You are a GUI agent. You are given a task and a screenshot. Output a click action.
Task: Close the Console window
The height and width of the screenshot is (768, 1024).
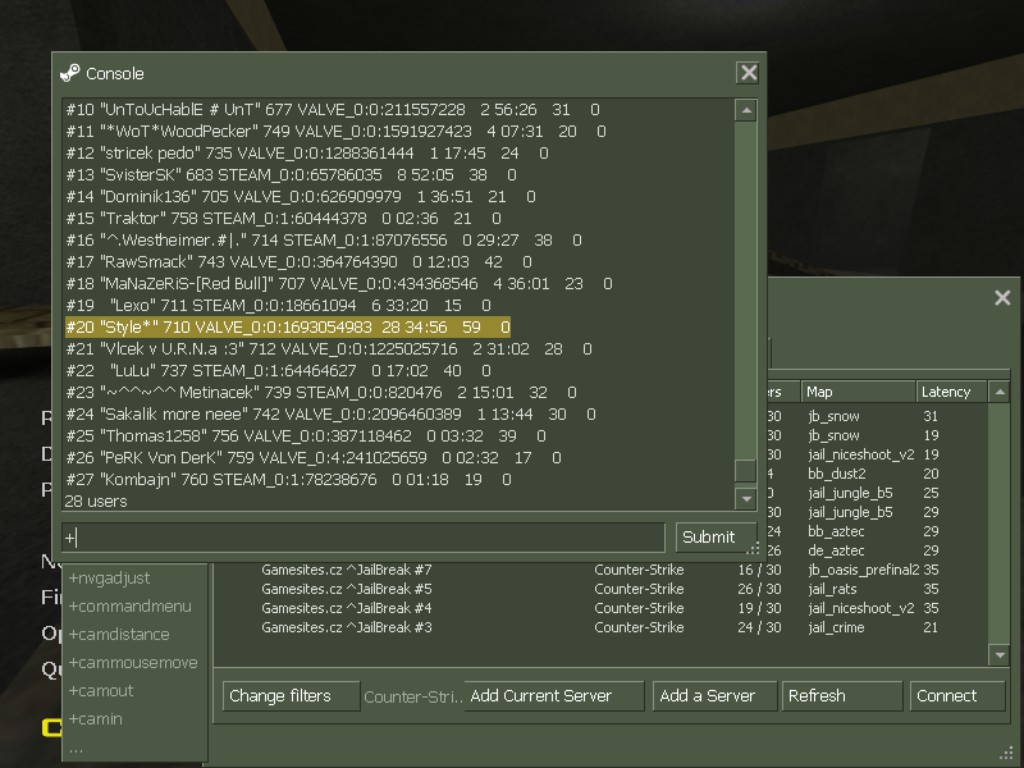click(x=748, y=72)
